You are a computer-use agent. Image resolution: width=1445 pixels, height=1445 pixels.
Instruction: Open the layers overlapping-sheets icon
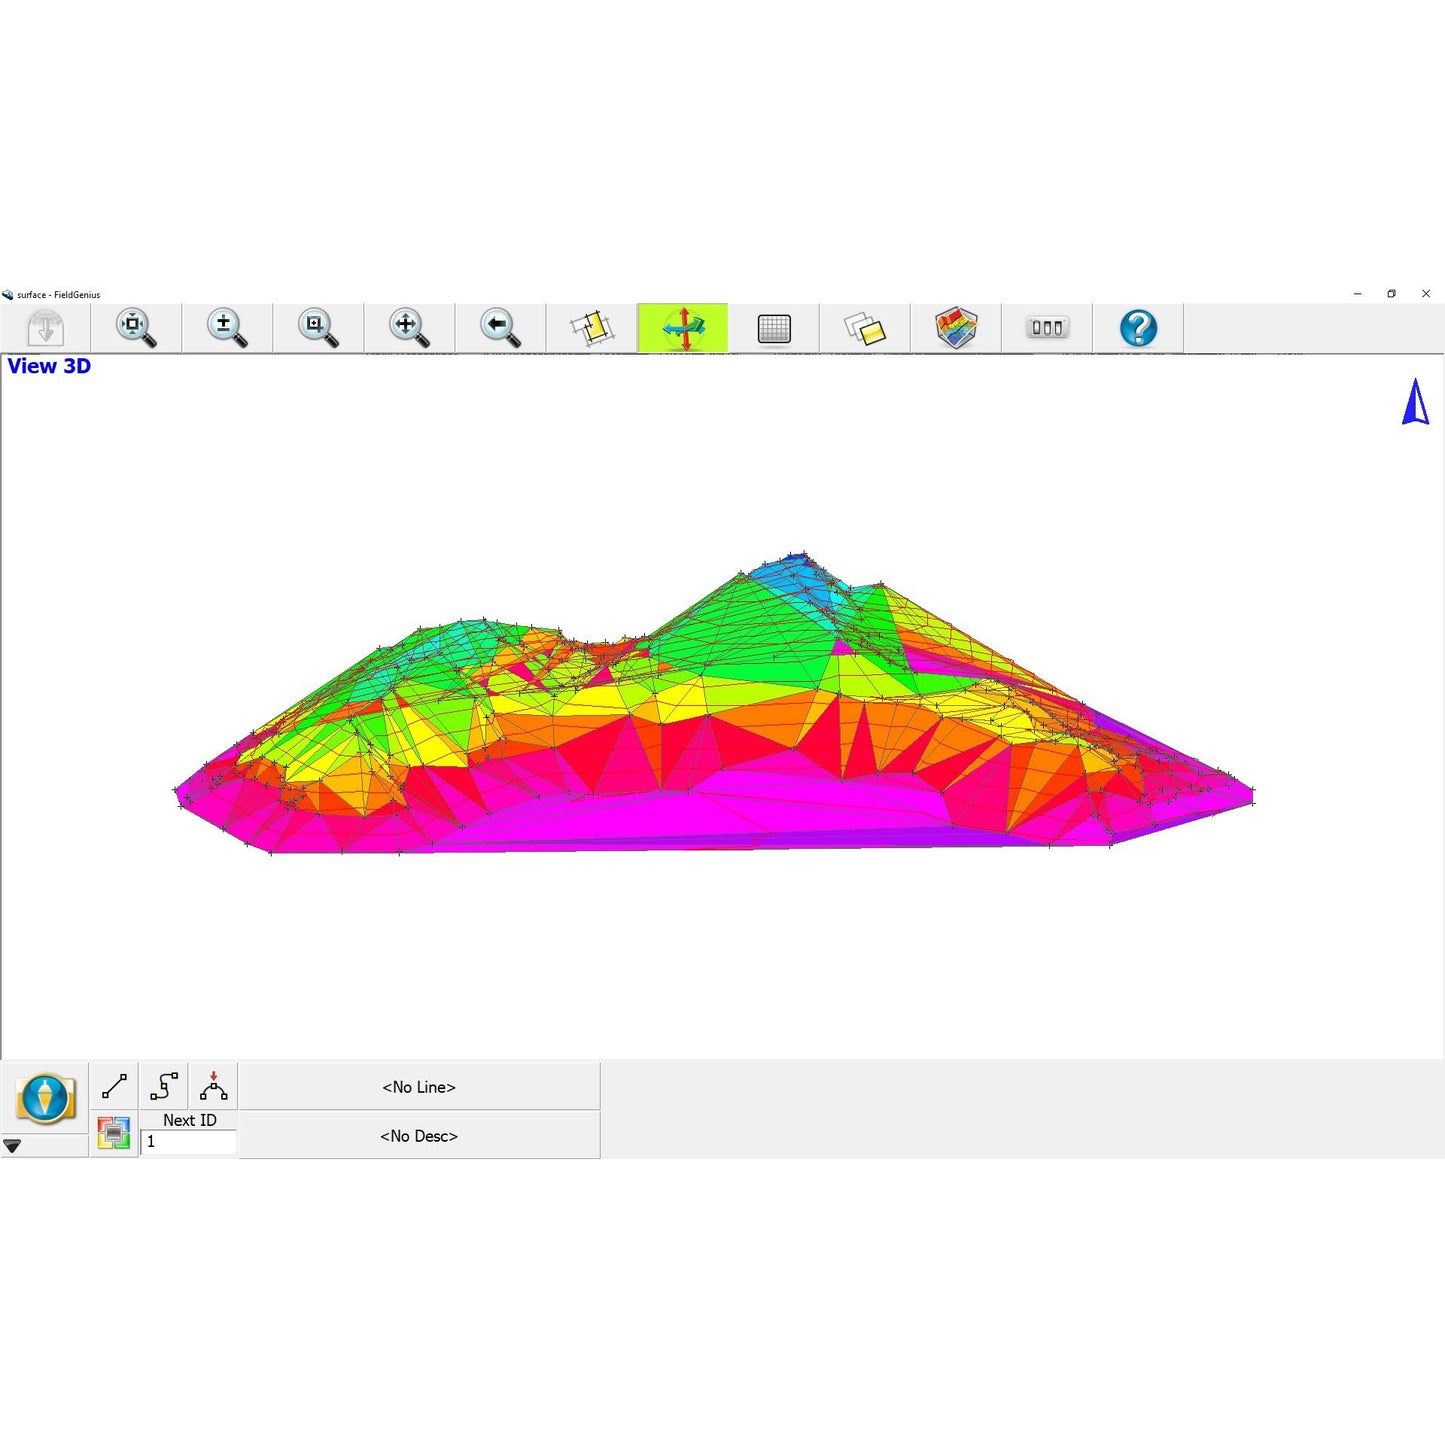[x=865, y=328]
